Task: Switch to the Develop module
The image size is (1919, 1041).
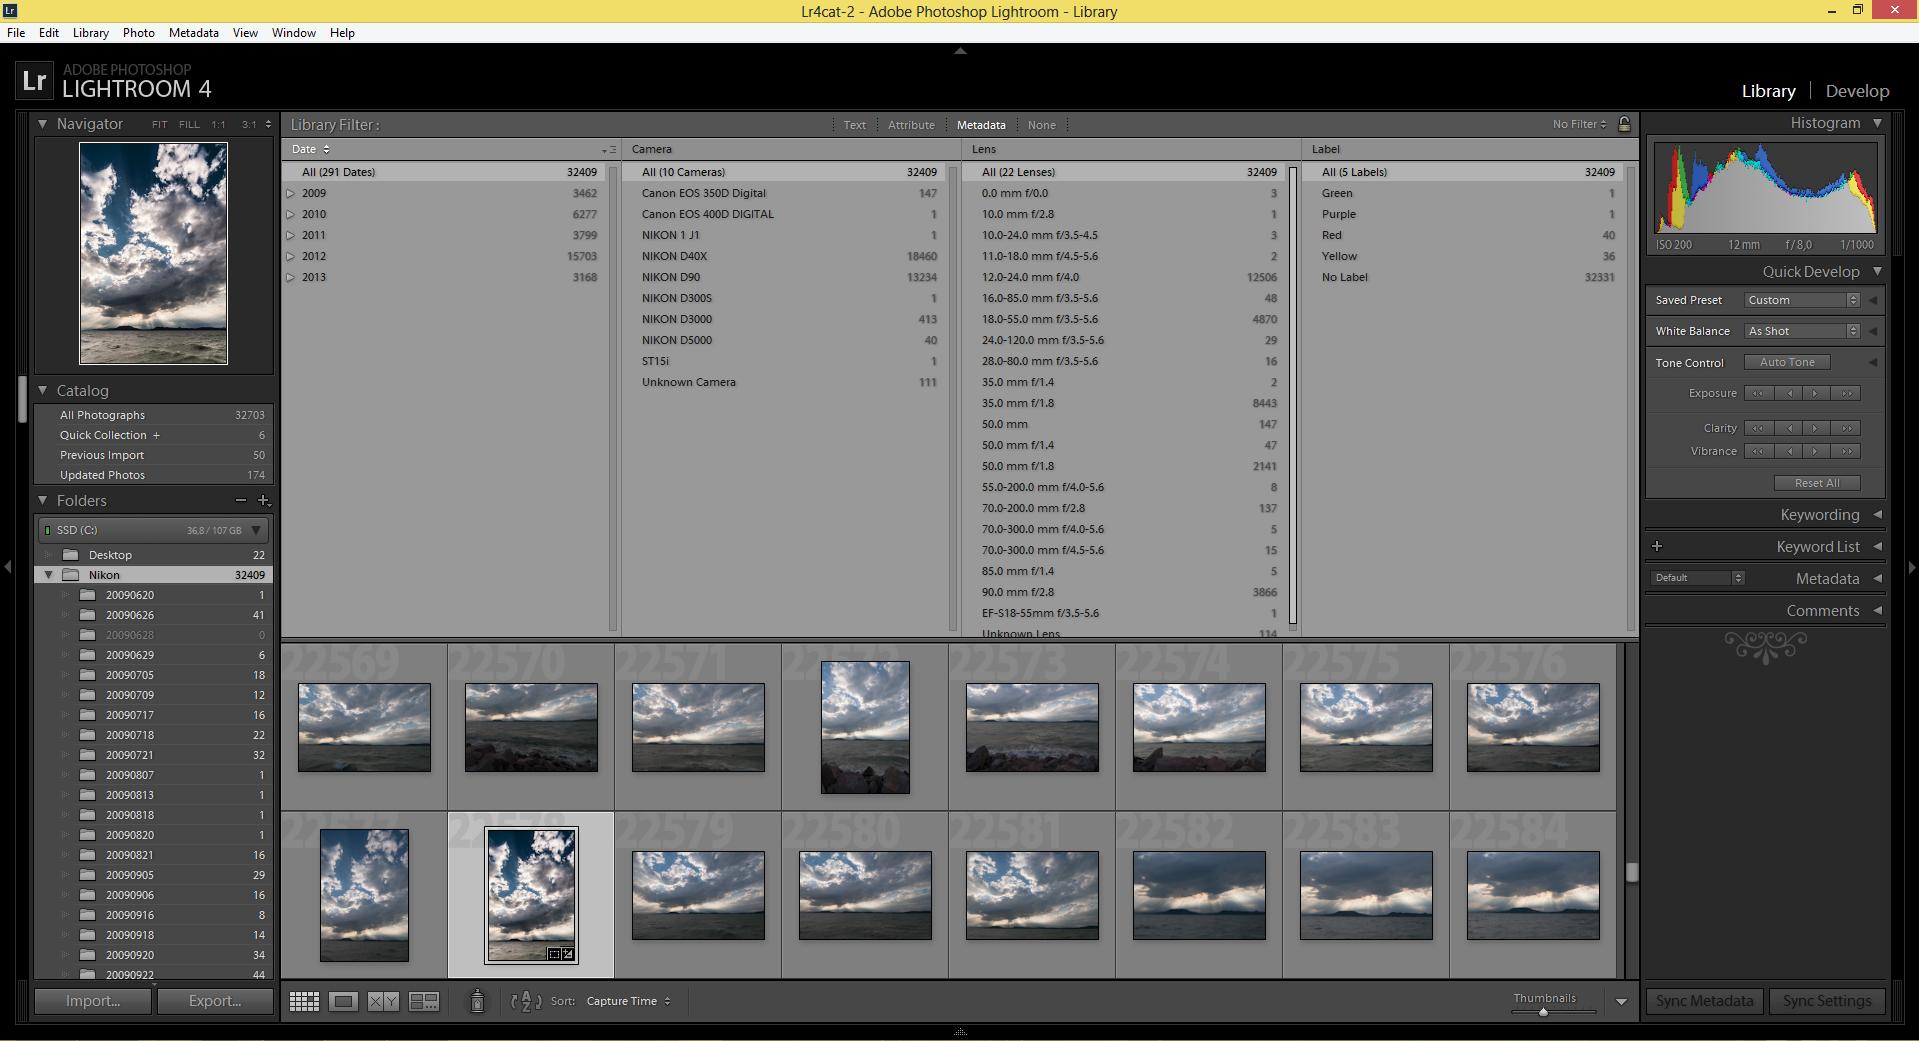Action: pyautogui.click(x=1857, y=91)
